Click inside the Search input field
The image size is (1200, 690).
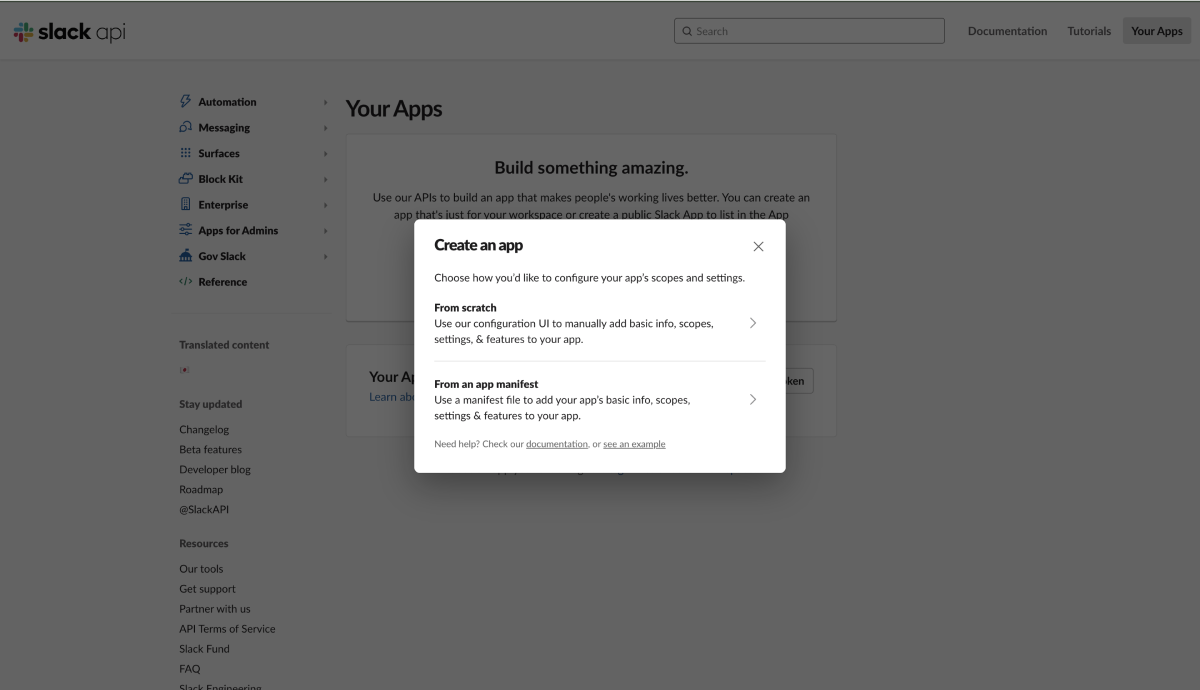click(810, 31)
